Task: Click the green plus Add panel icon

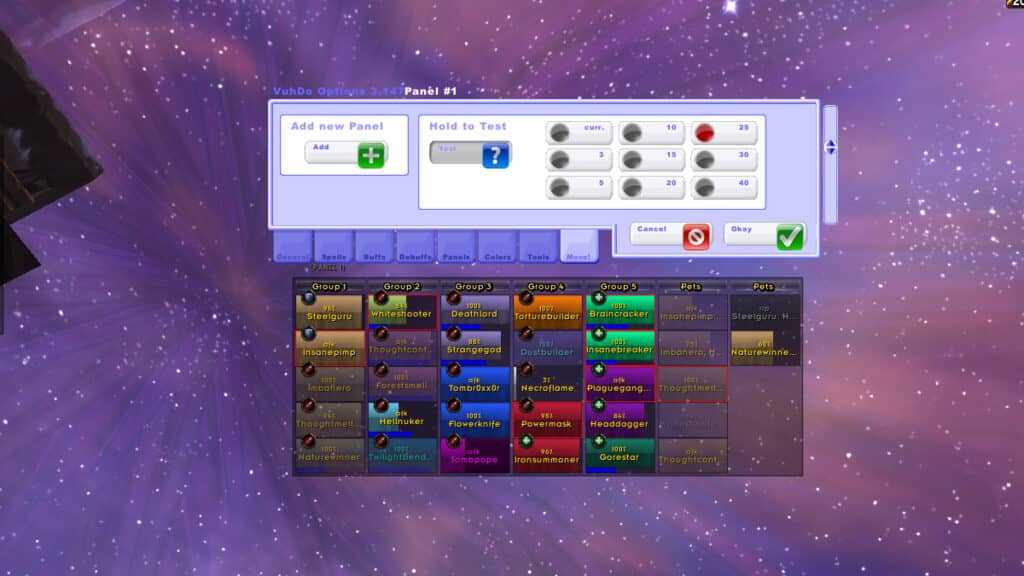Action: tap(371, 155)
